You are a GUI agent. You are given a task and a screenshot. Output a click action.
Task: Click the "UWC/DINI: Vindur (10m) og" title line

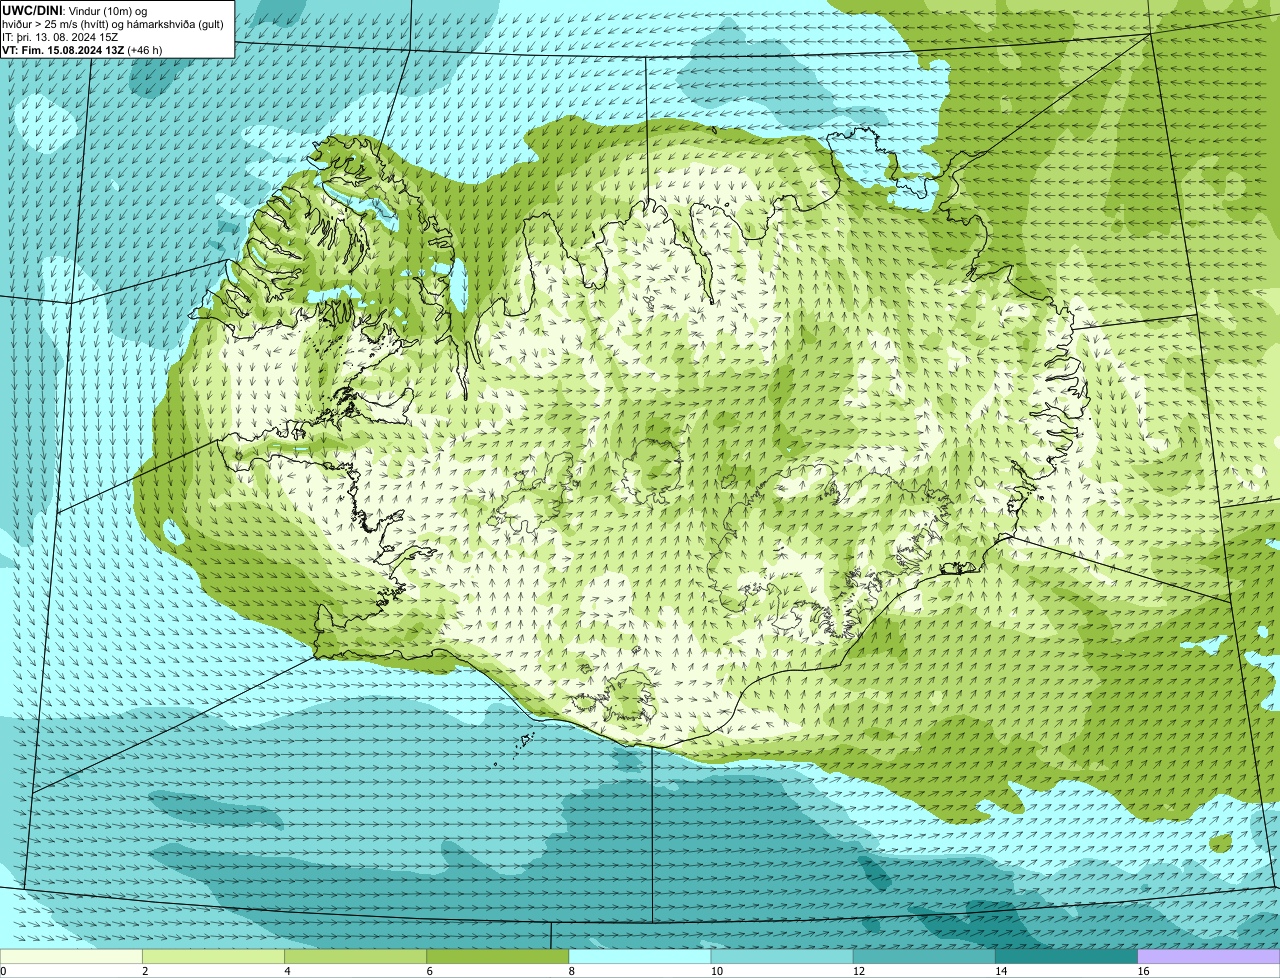(x=75, y=10)
